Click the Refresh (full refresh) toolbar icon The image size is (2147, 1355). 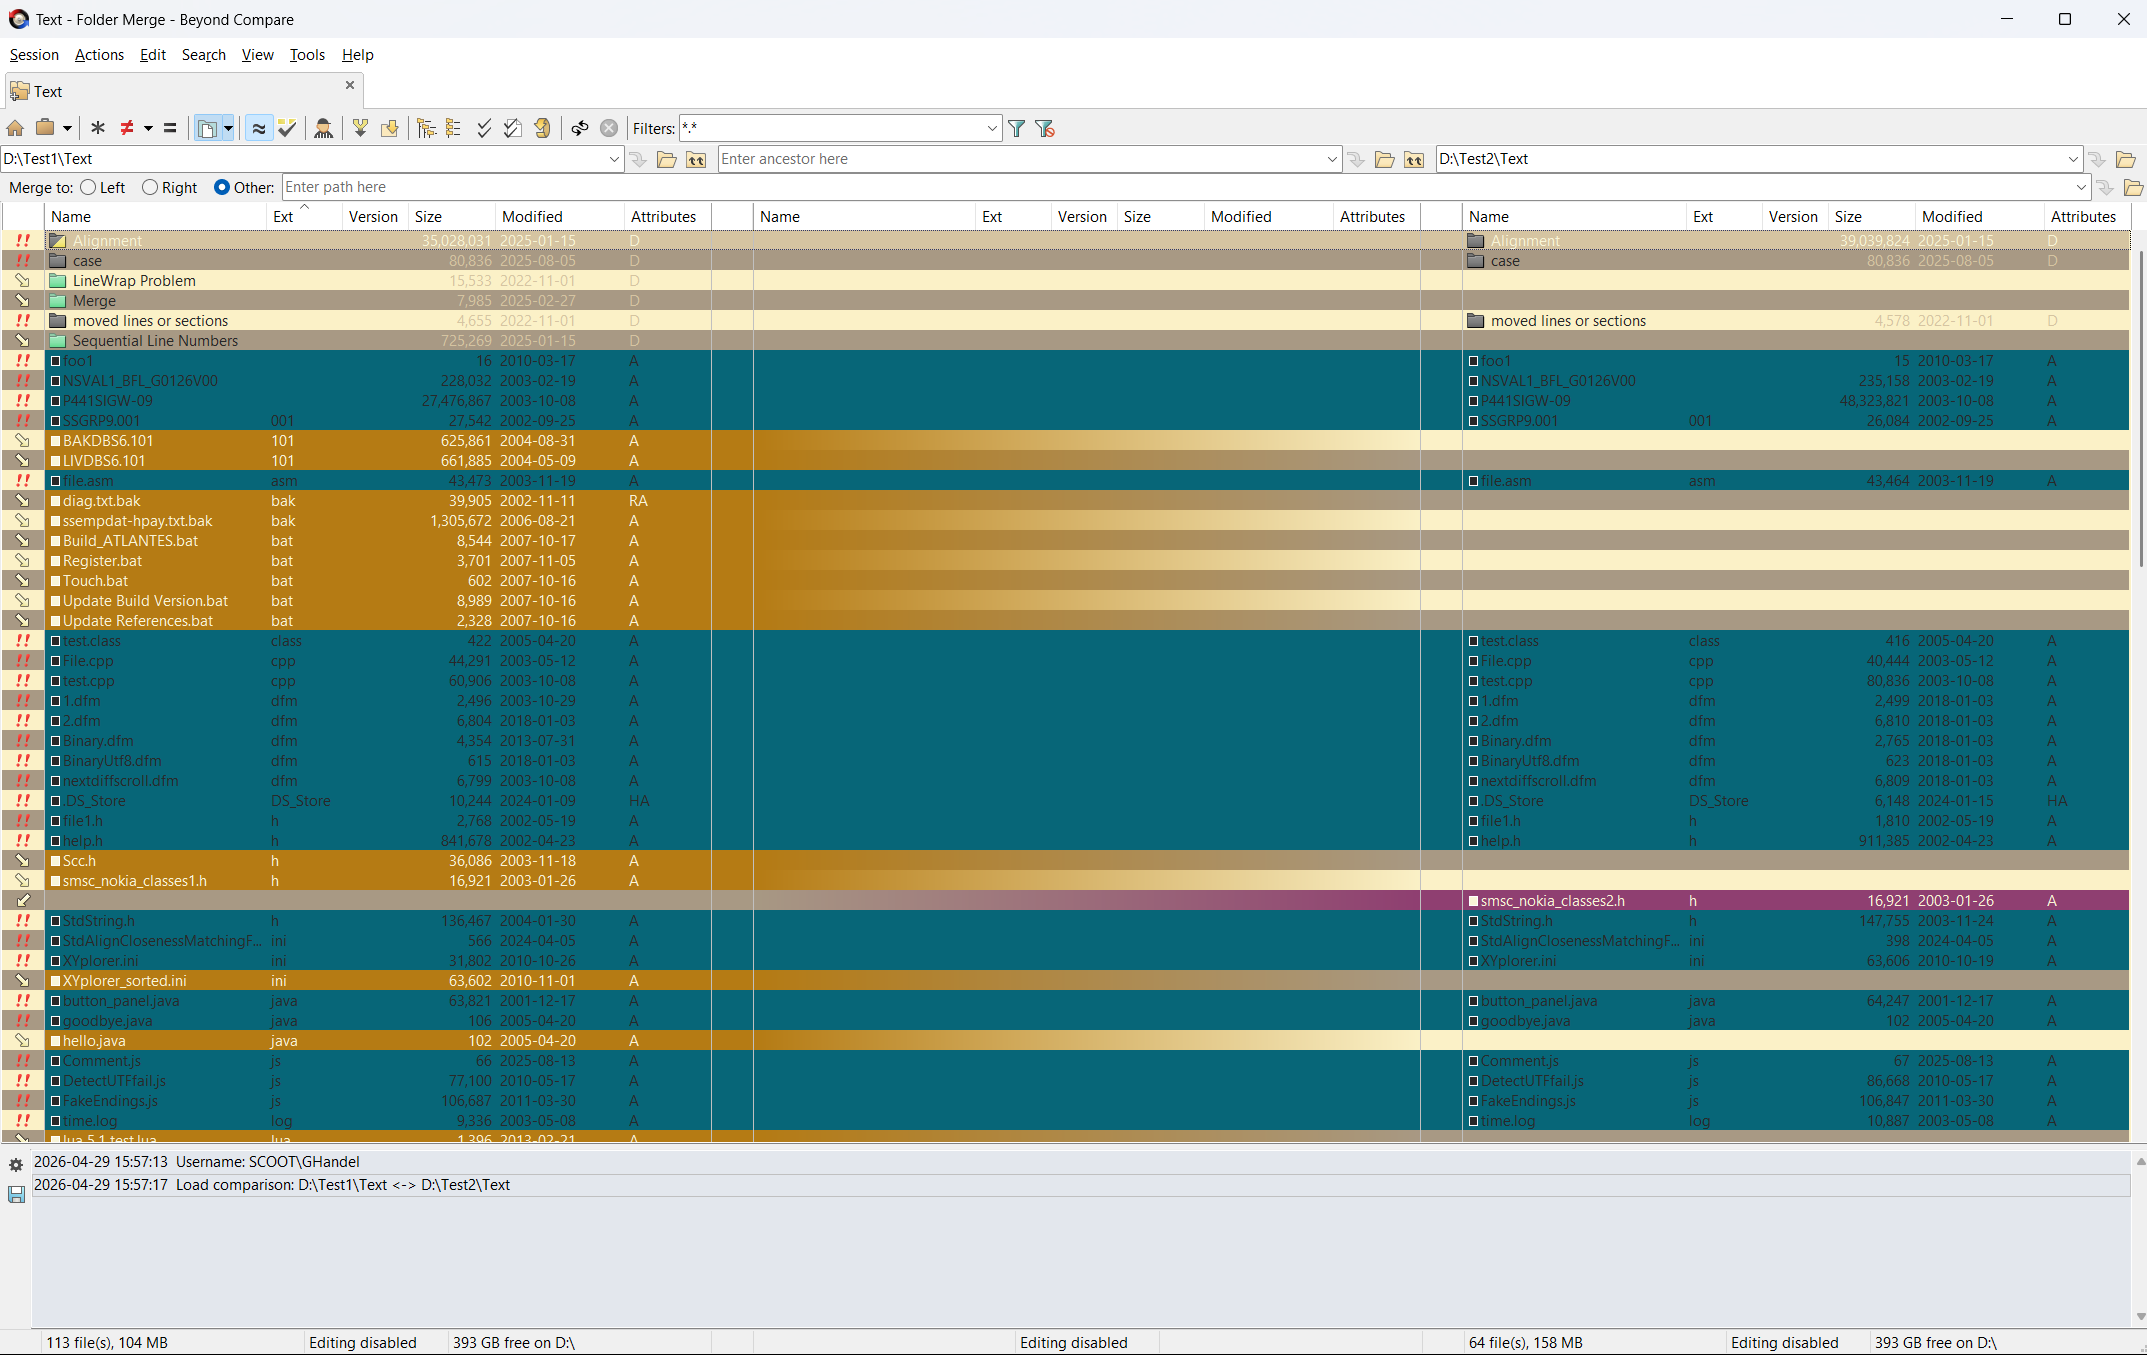(542, 128)
